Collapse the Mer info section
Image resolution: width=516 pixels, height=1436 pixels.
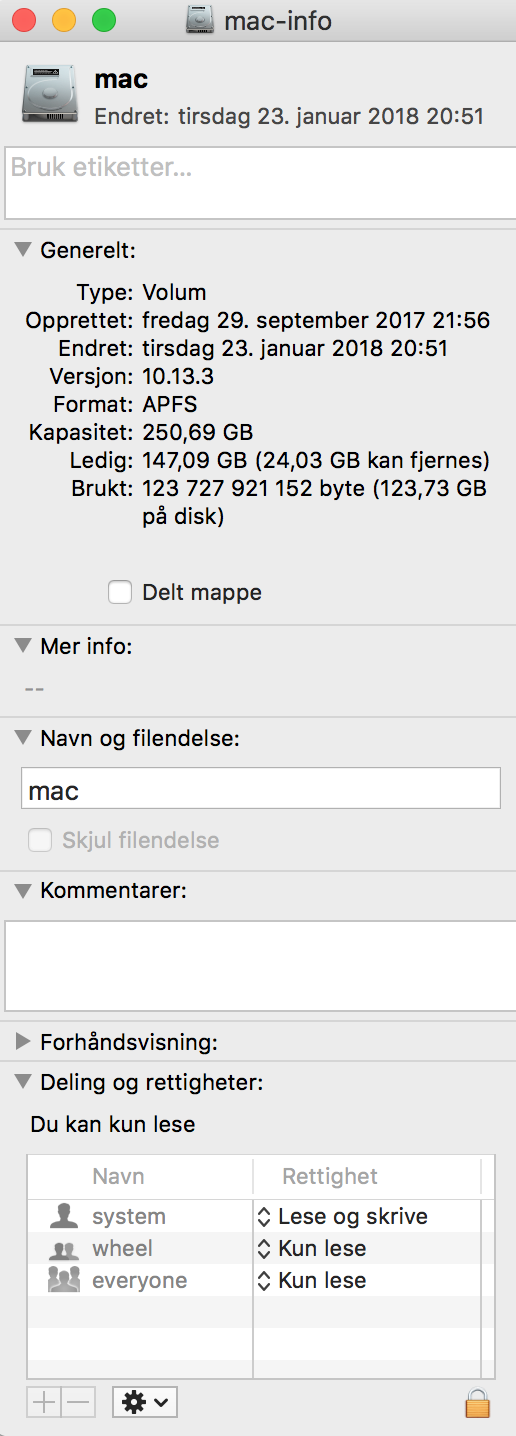[23, 645]
